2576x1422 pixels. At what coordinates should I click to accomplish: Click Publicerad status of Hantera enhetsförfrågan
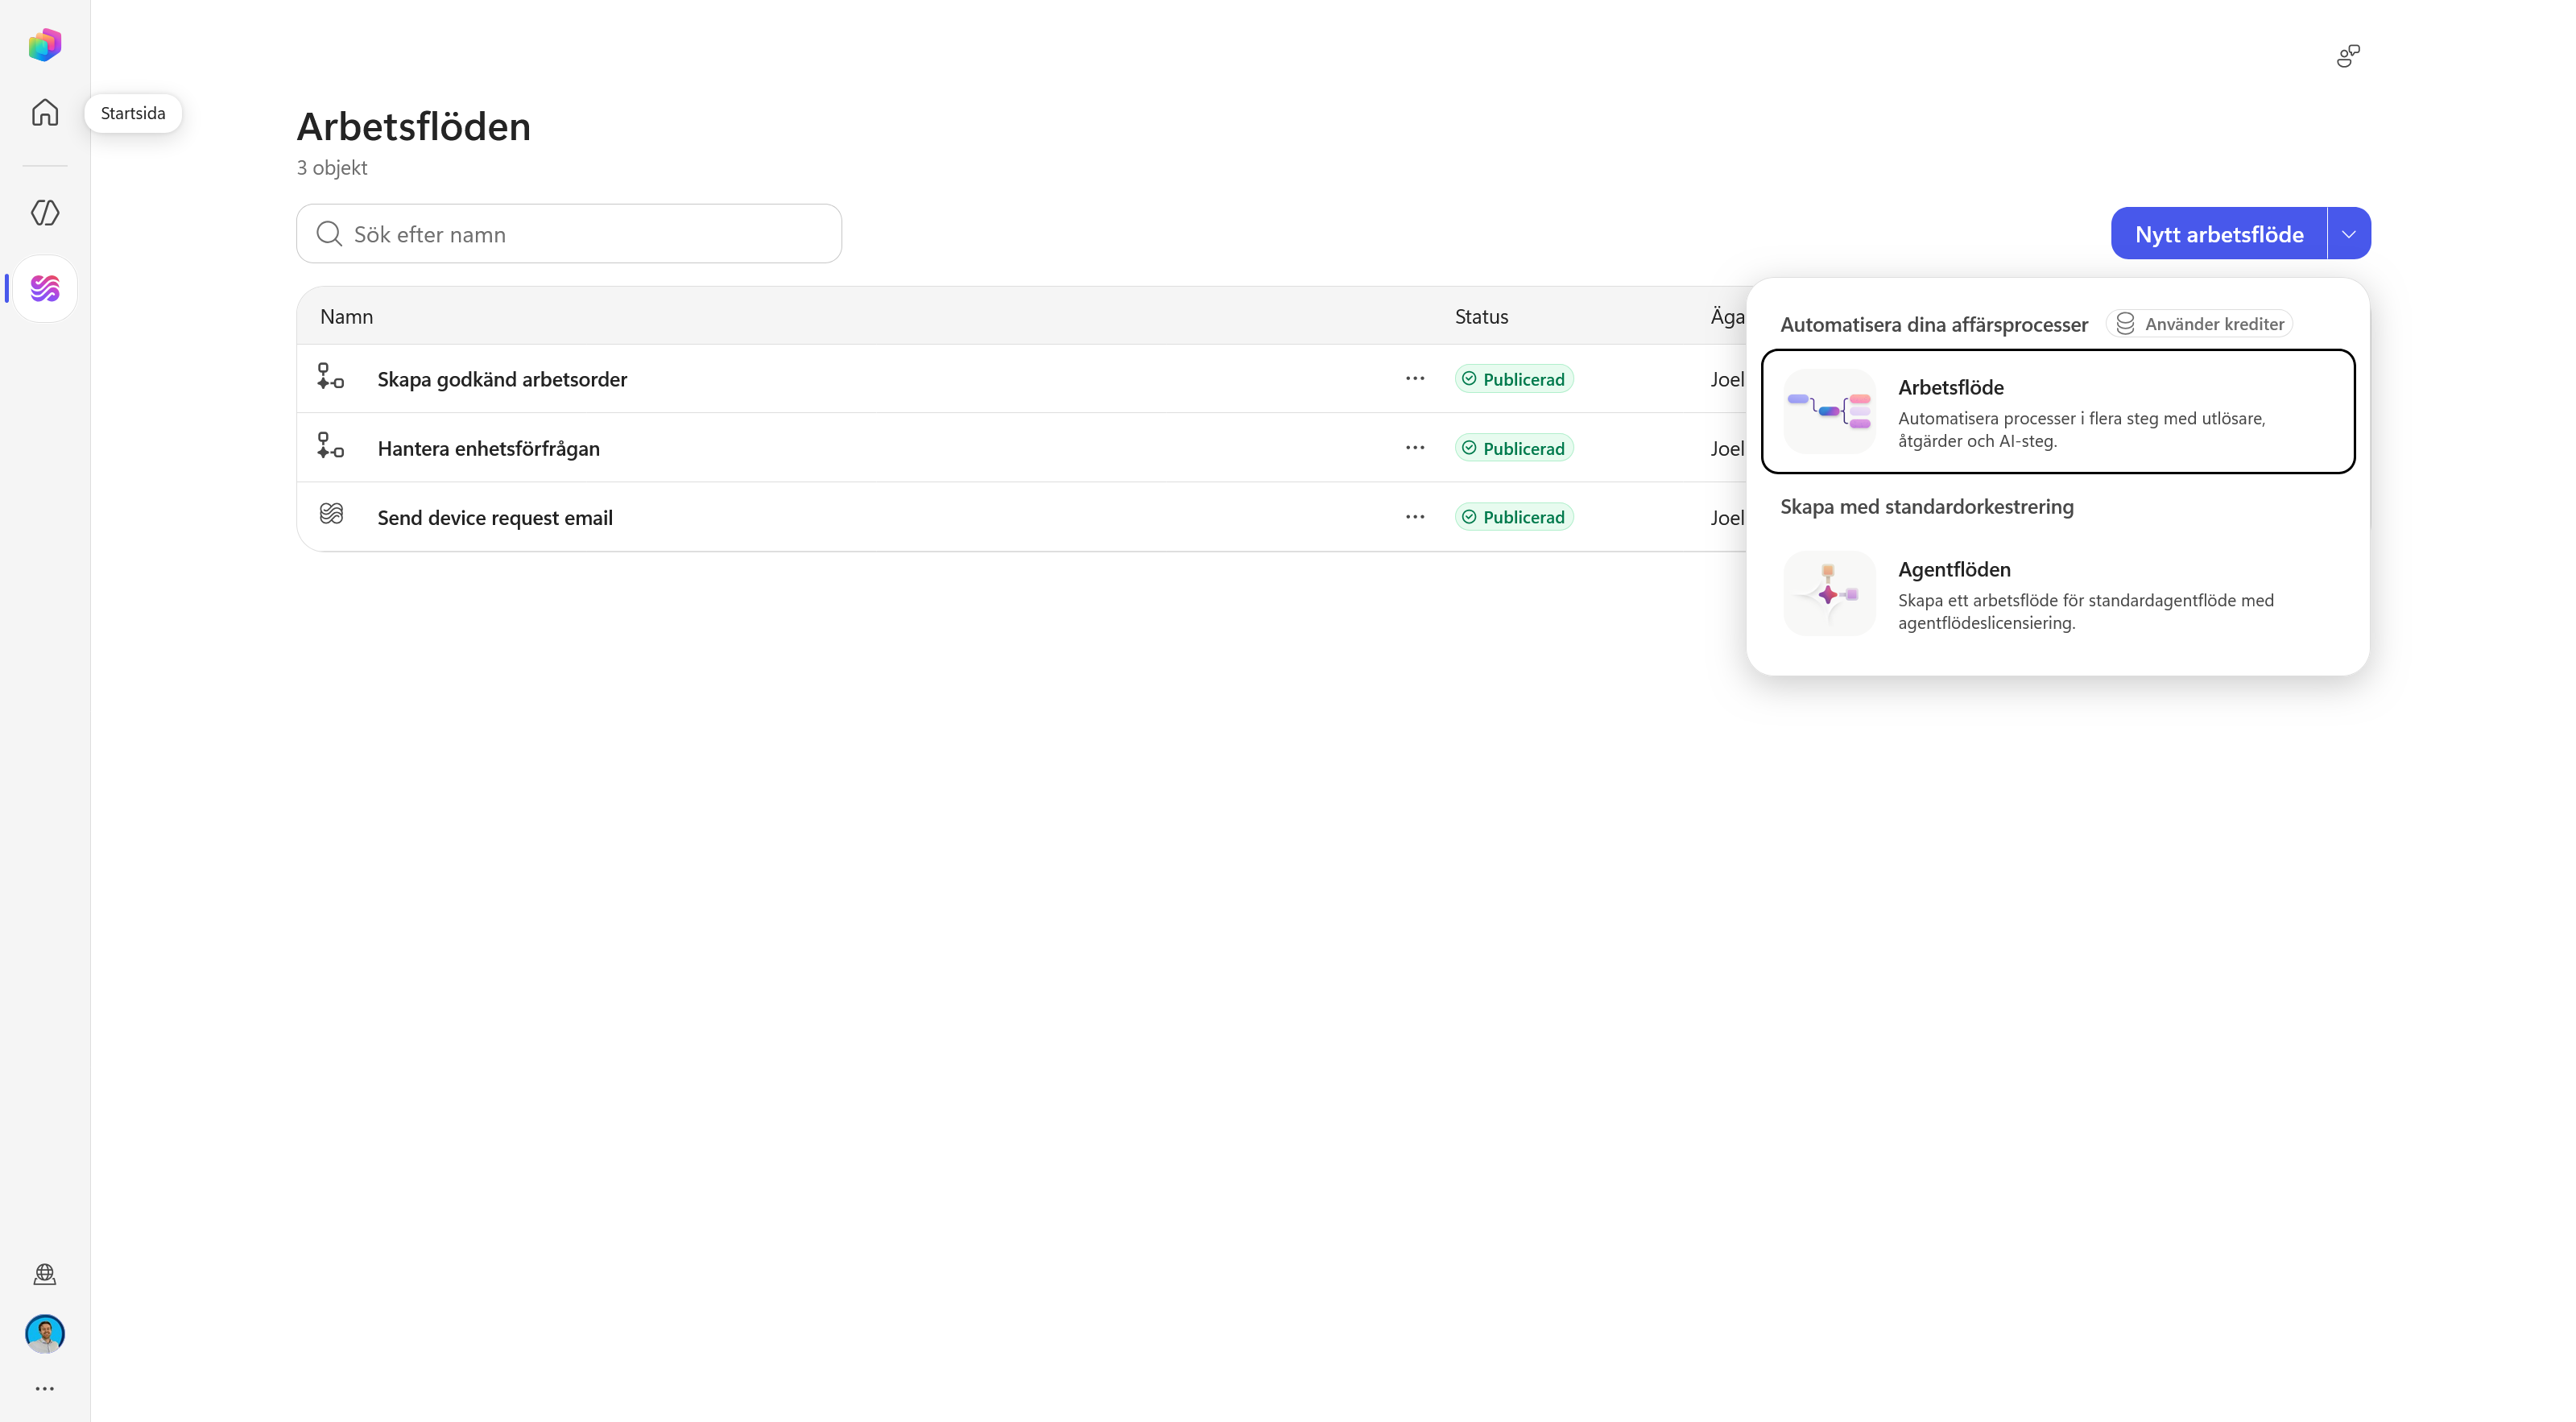tap(1514, 448)
